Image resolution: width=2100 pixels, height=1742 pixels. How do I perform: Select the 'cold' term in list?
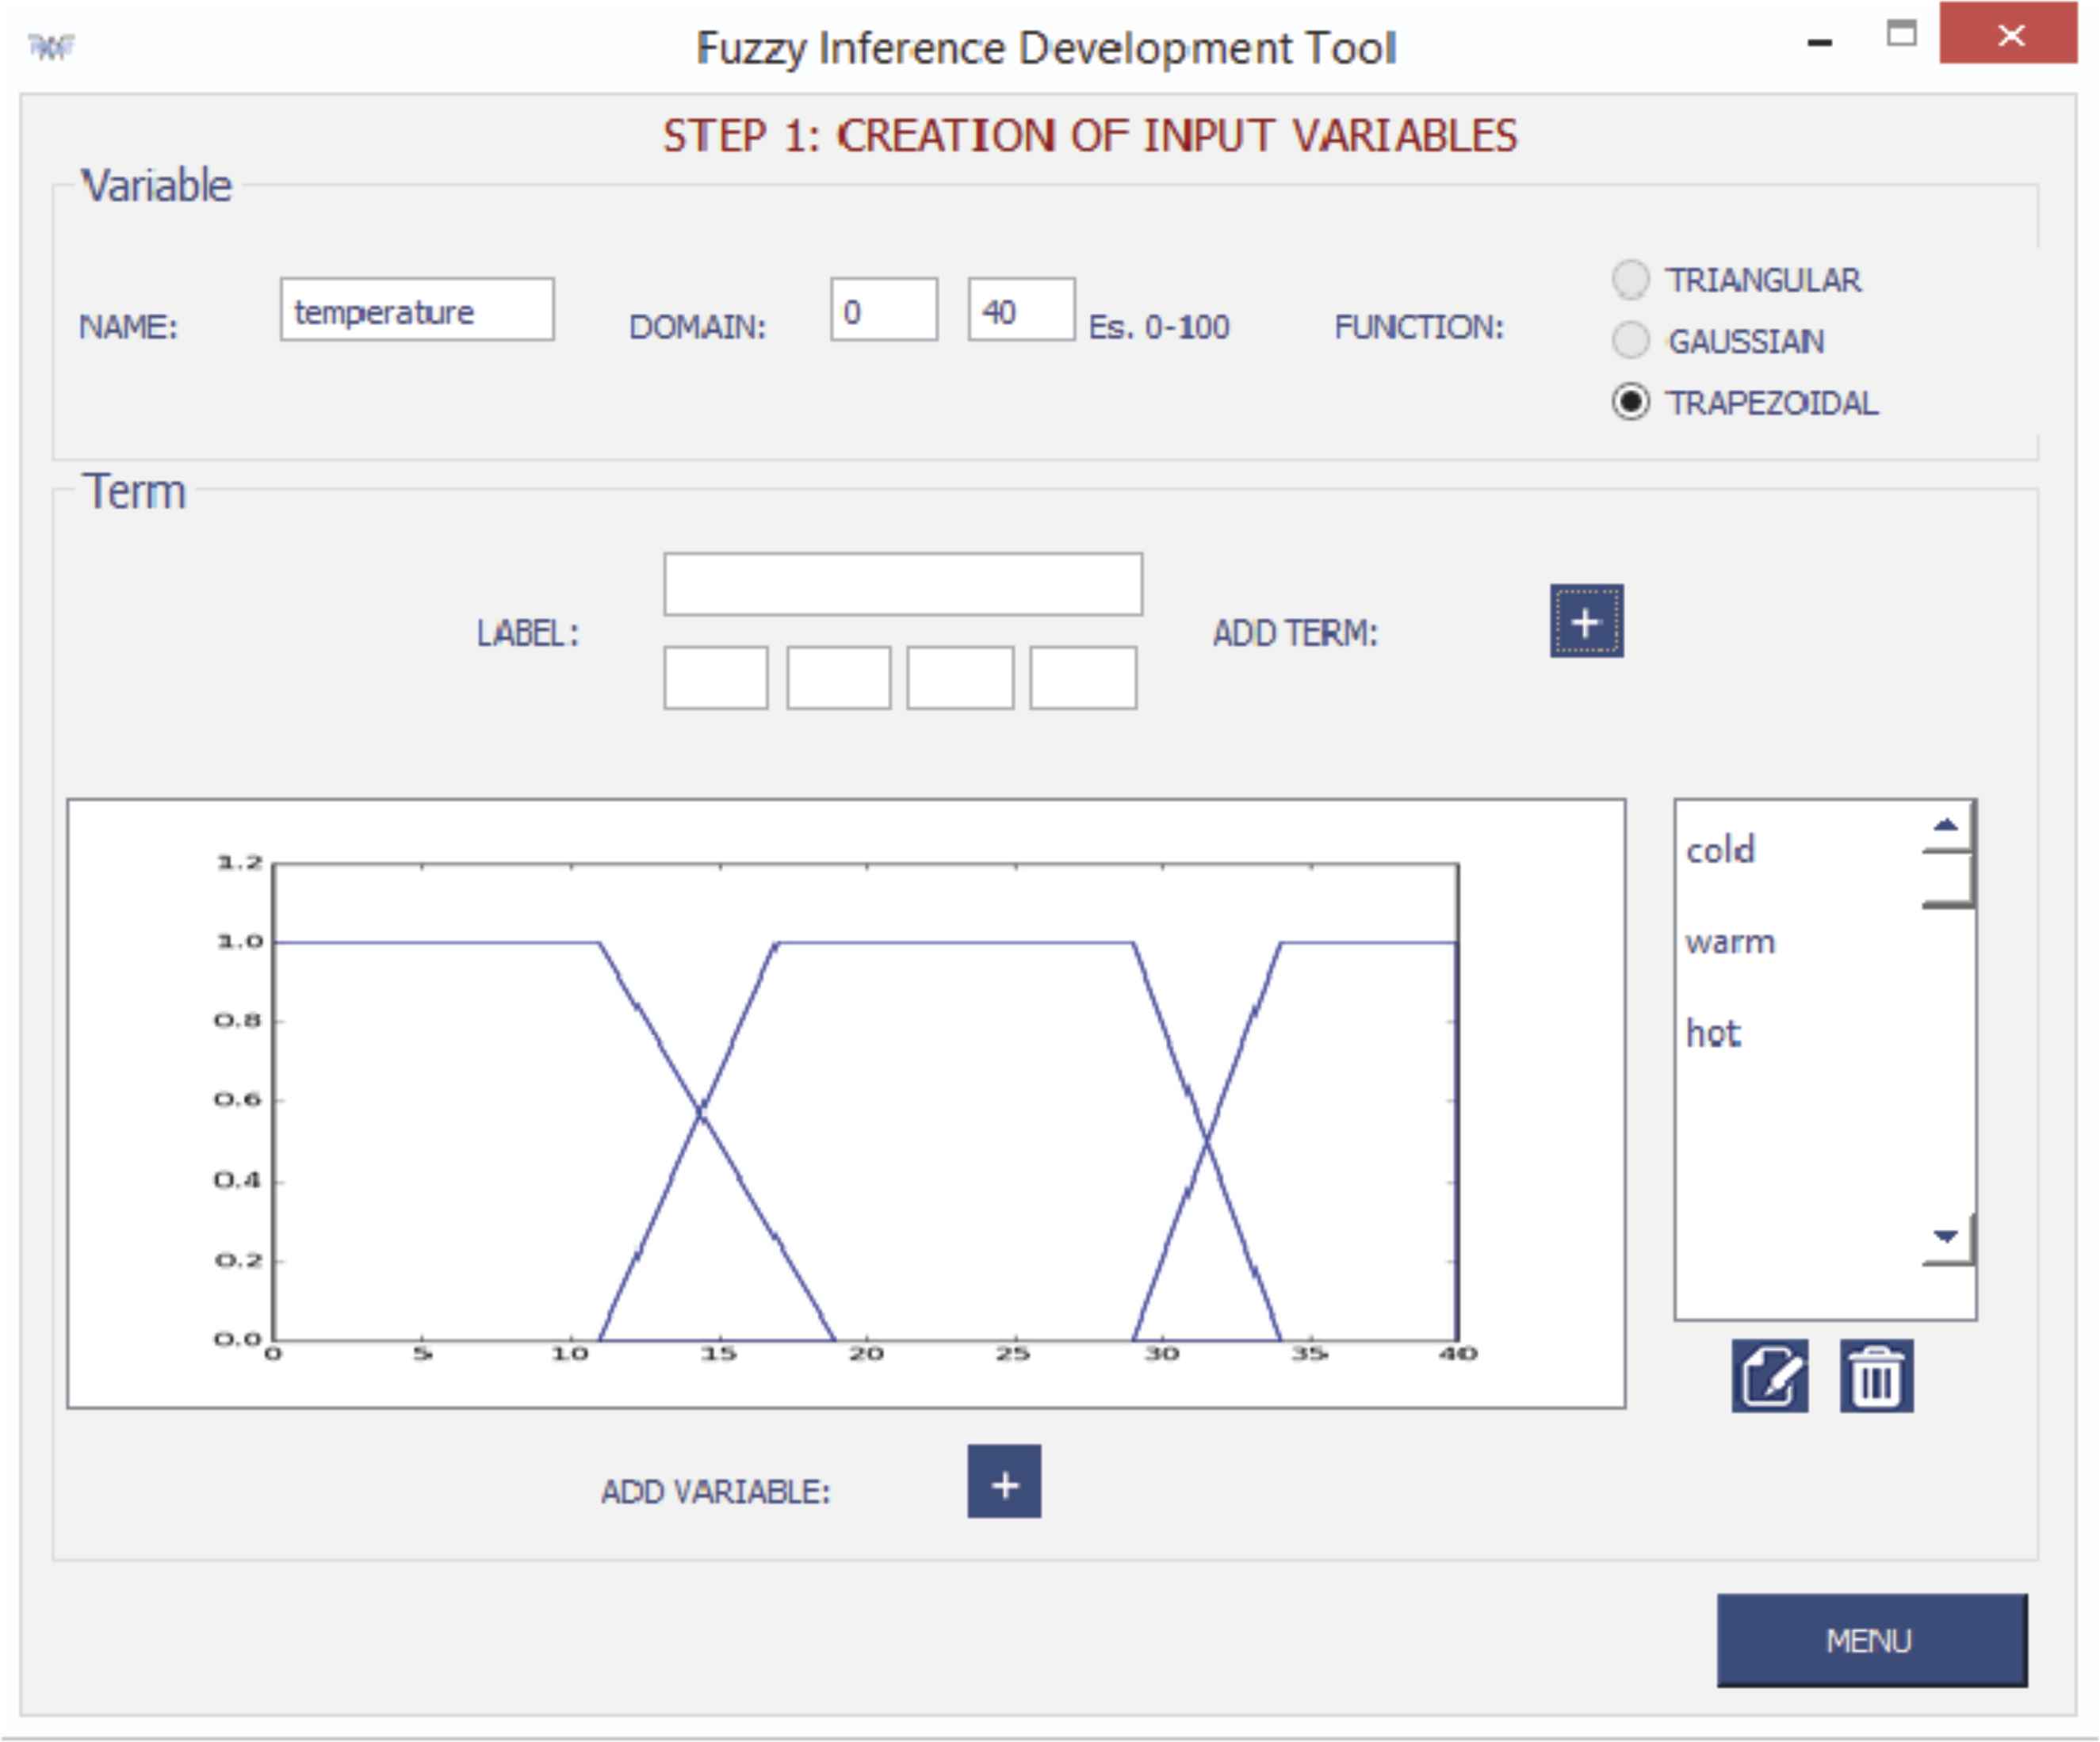click(x=1720, y=850)
